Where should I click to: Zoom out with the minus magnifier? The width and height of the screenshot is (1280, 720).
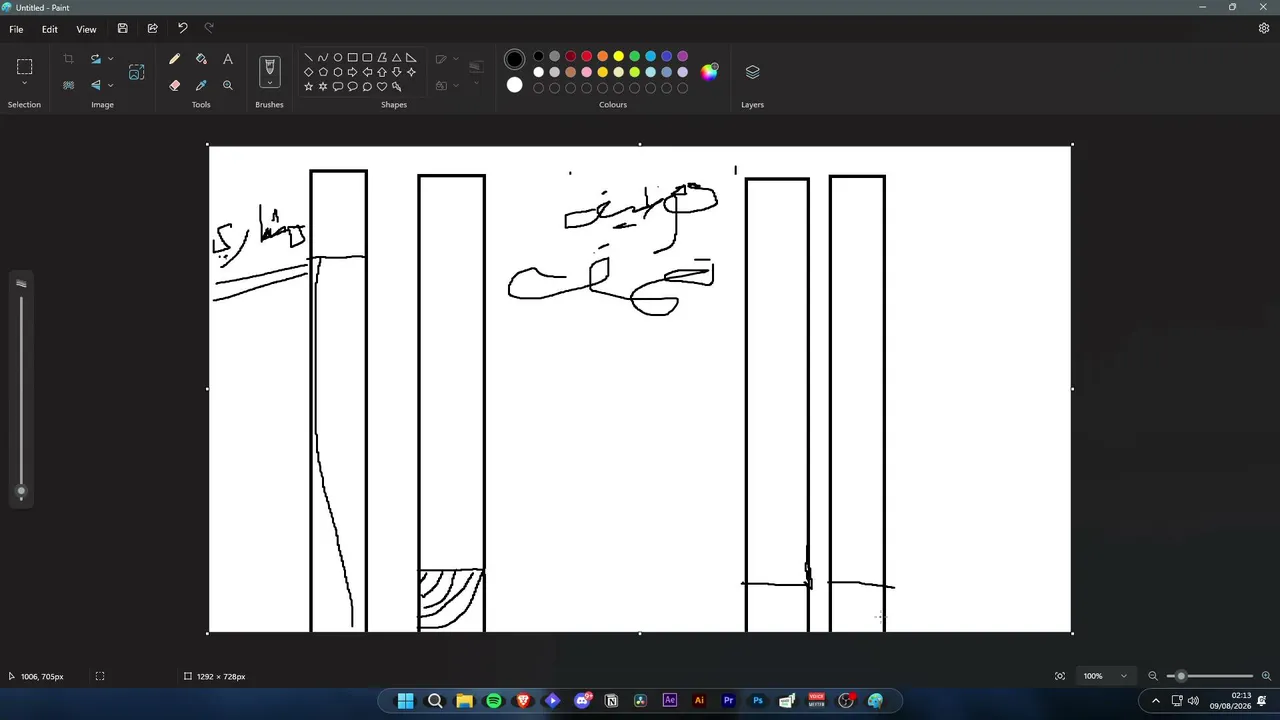(x=1153, y=676)
